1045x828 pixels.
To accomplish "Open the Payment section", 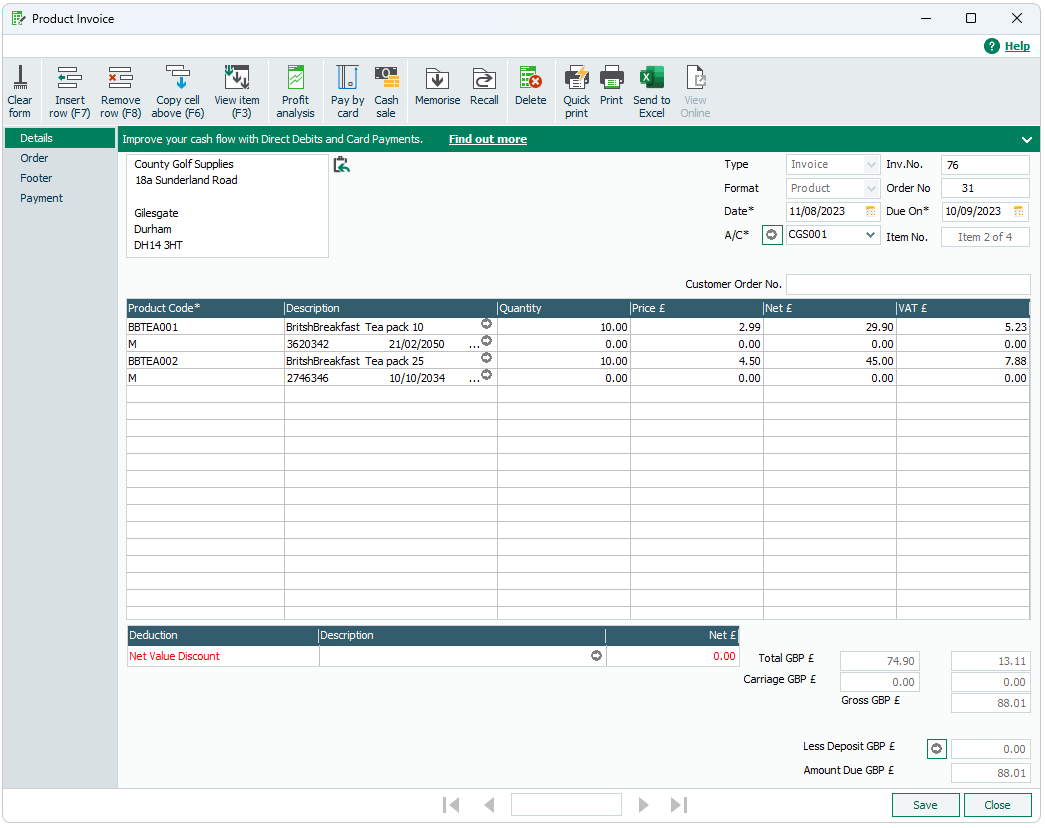I will 41,198.
